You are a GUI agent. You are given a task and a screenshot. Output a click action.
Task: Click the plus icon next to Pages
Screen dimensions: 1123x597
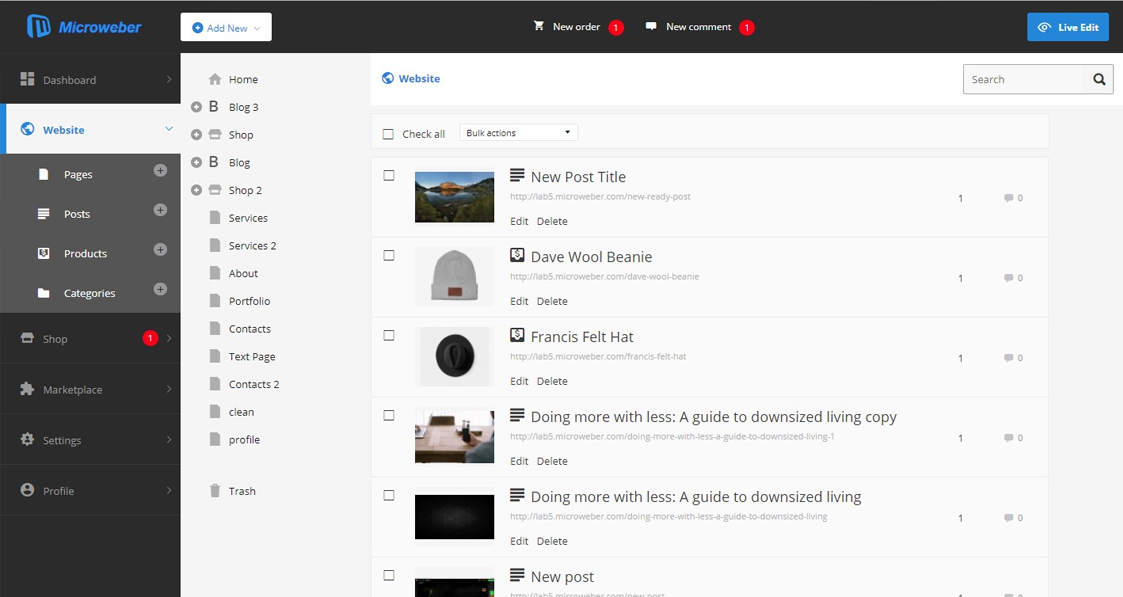pyautogui.click(x=160, y=171)
